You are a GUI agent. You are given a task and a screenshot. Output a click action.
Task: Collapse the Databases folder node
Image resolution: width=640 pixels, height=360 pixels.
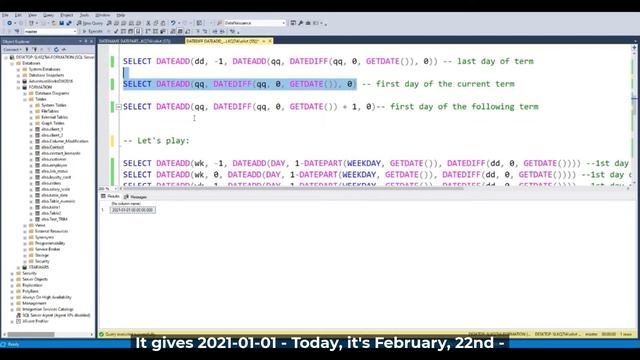pyautogui.click(x=12, y=64)
